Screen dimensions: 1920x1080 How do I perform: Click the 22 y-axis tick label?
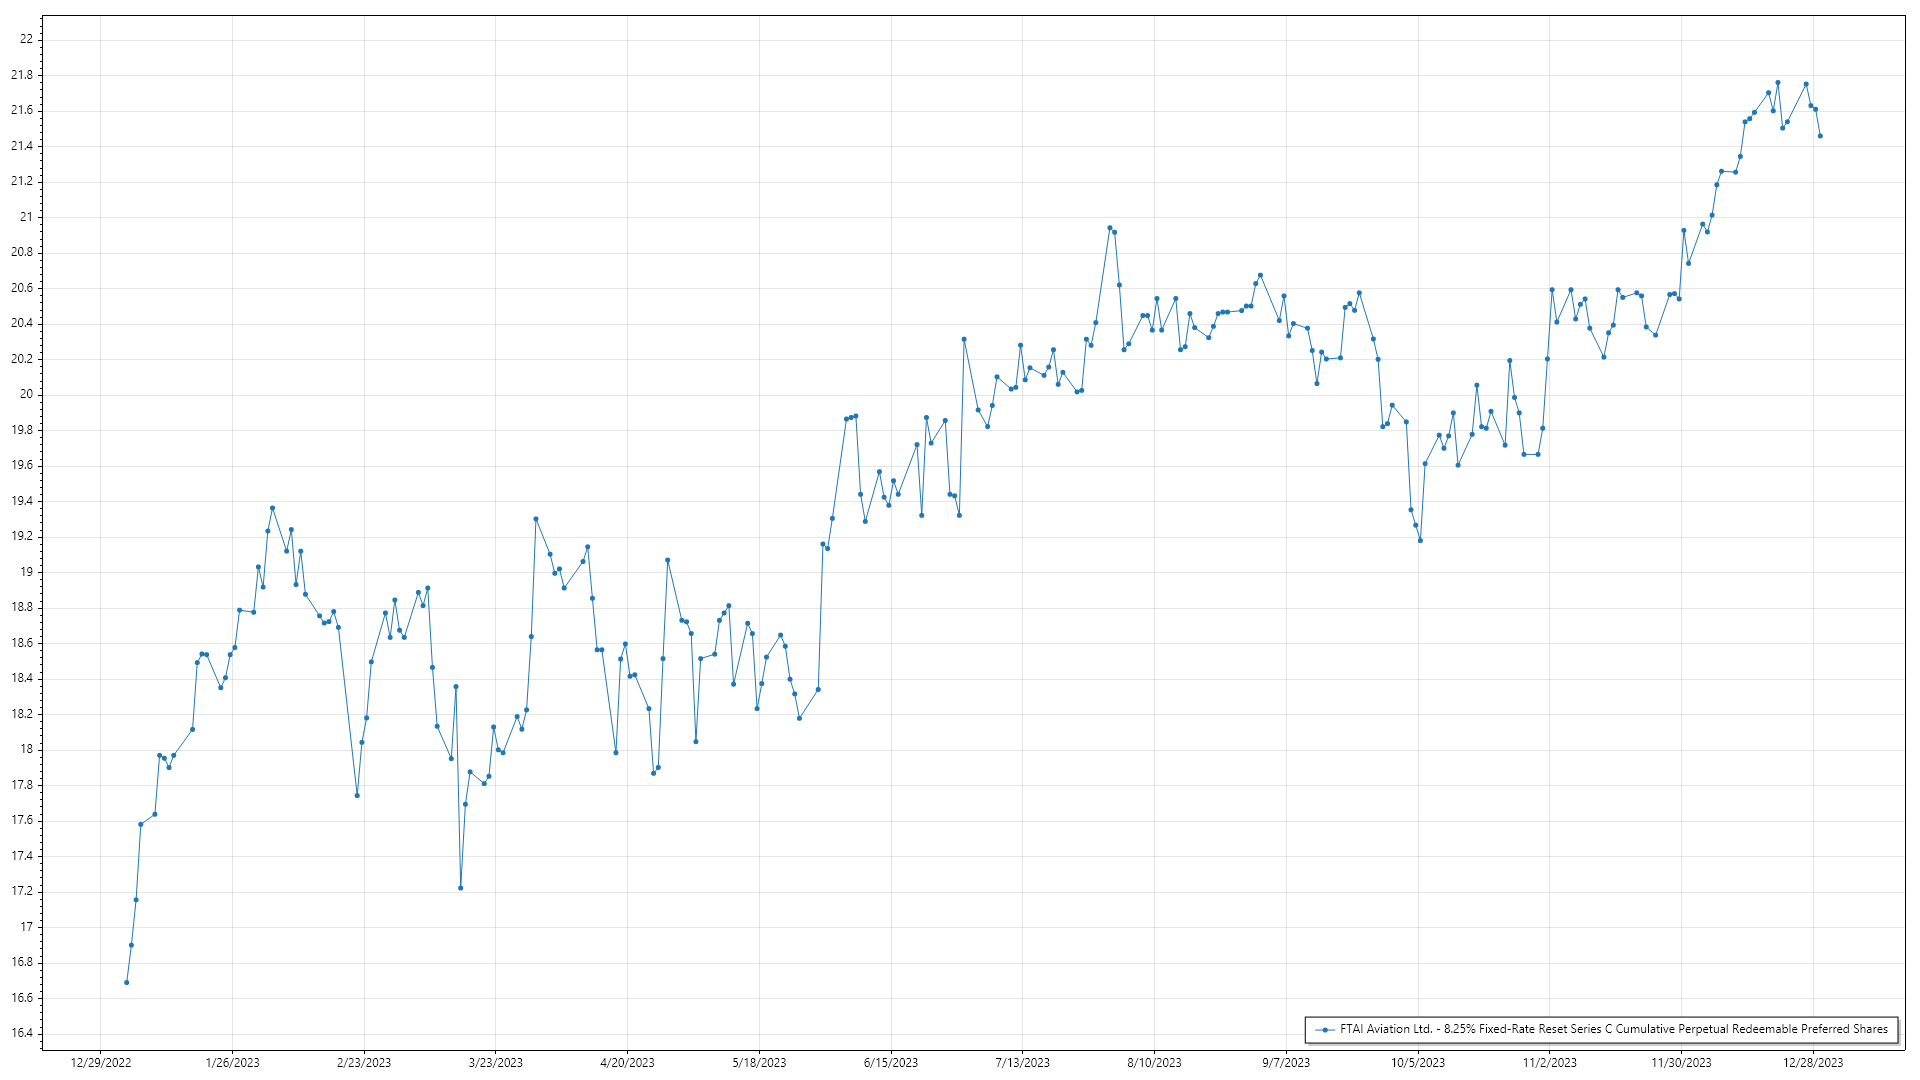point(26,39)
